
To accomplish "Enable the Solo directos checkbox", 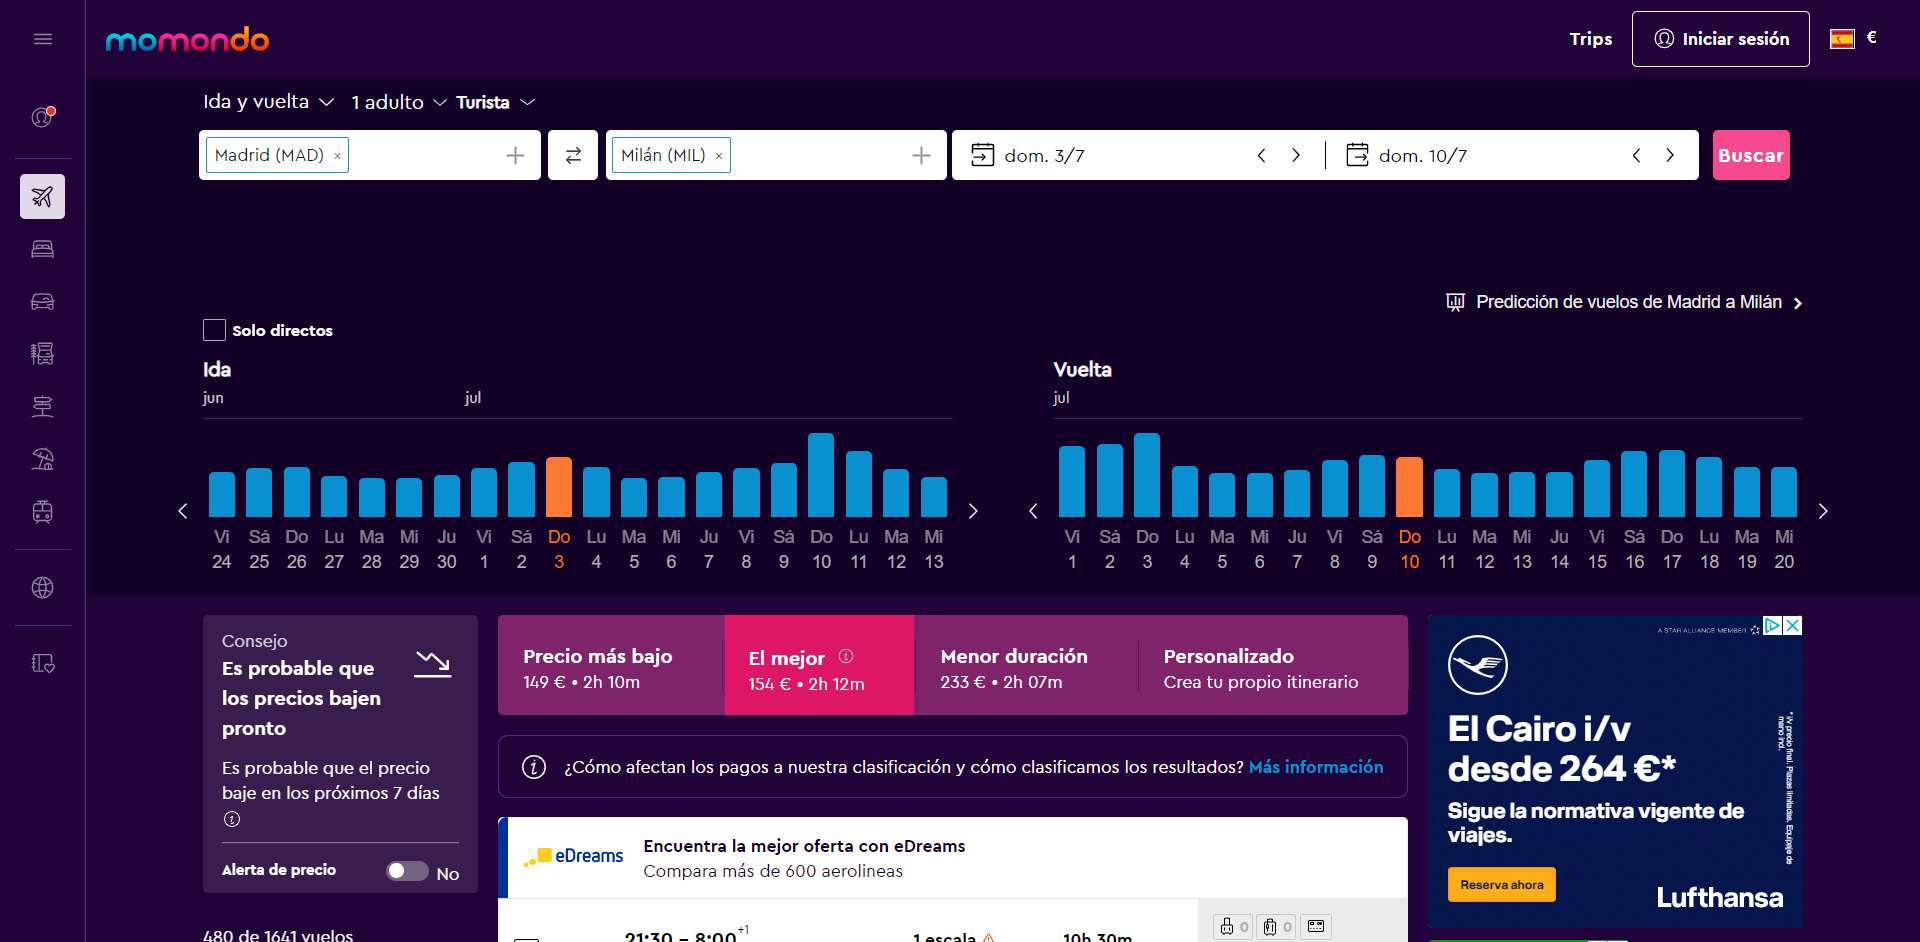I will [214, 330].
